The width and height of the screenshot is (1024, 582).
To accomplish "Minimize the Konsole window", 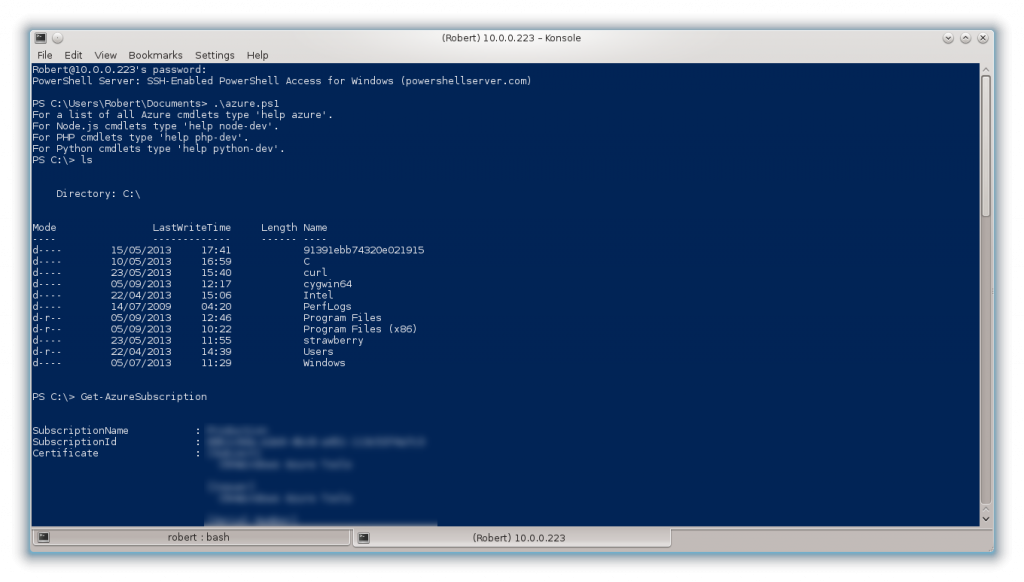I will coord(948,38).
